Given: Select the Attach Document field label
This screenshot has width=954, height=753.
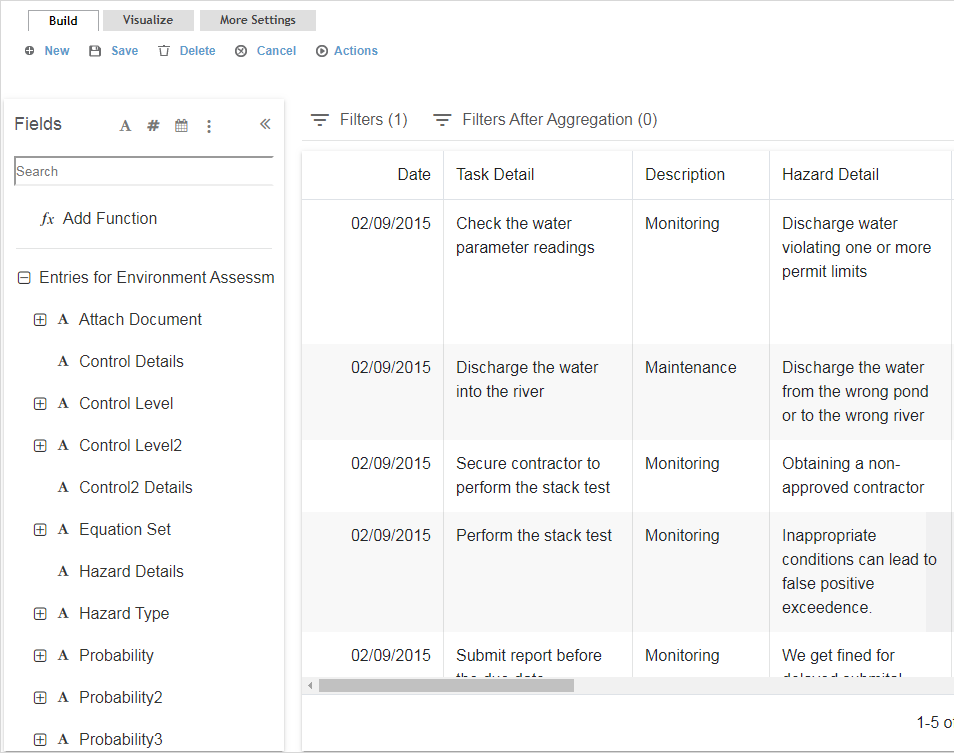Looking at the screenshot, I should (x=141, y=319).
